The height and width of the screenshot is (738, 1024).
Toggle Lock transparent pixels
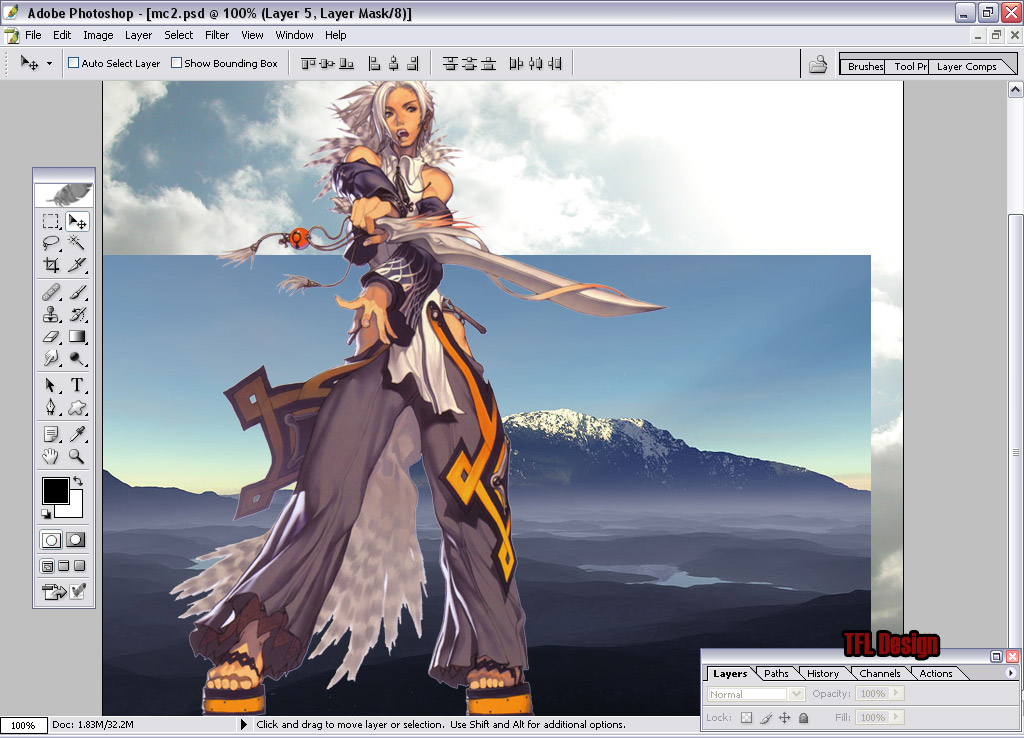point(746,718)
